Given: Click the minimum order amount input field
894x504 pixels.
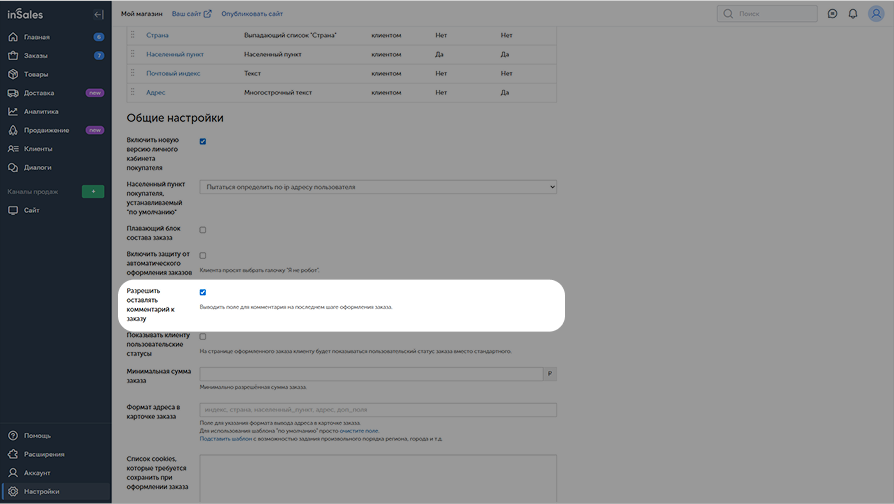Looking at the screenshot, I should pyautogui.click(x=370, y=374).
